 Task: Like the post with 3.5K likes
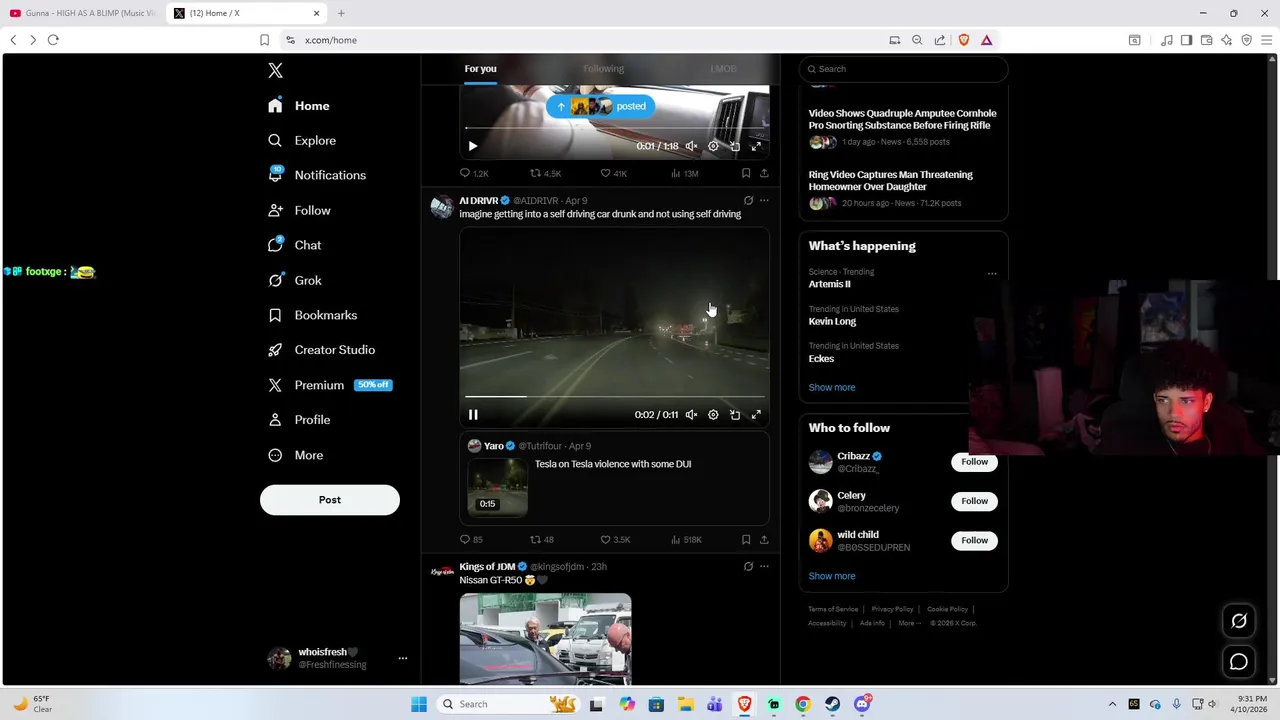point(605,540)
